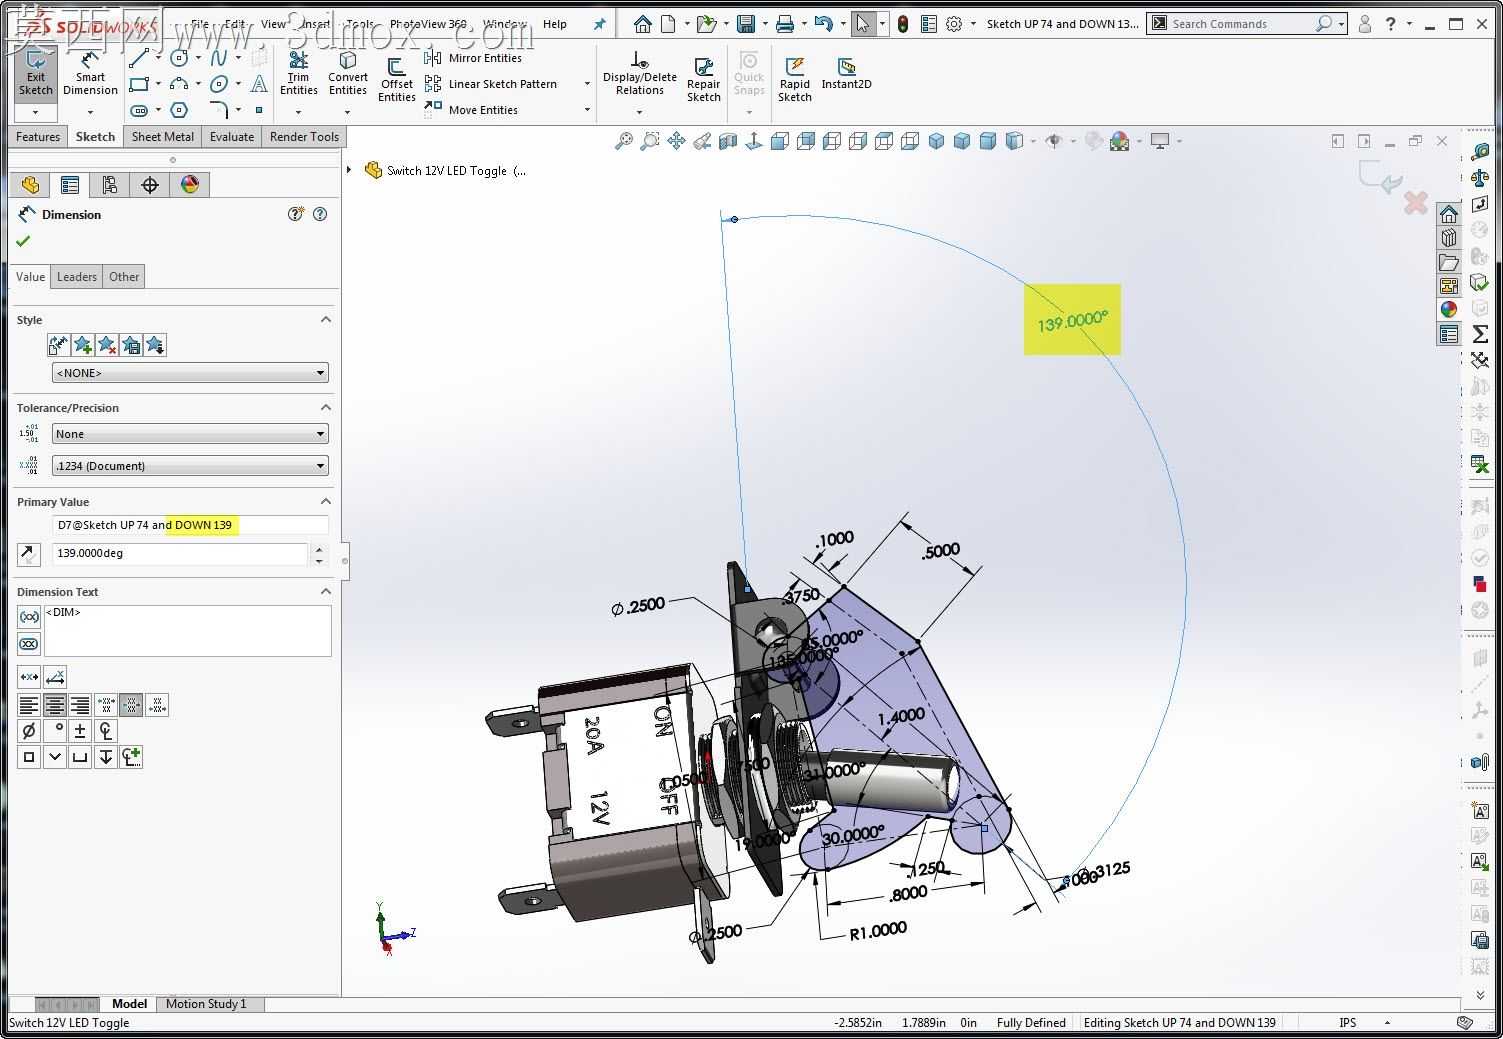
Task: Click the Rebuild traffic light icon
Action: pyautogui.click(x=903, y=24)
